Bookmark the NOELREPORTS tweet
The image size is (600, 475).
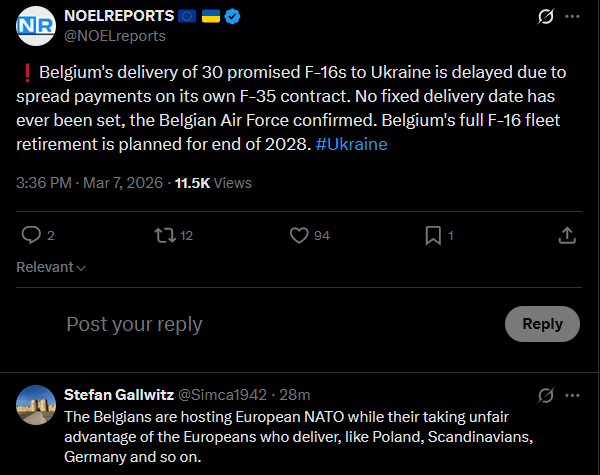click(x=433, y=235)
